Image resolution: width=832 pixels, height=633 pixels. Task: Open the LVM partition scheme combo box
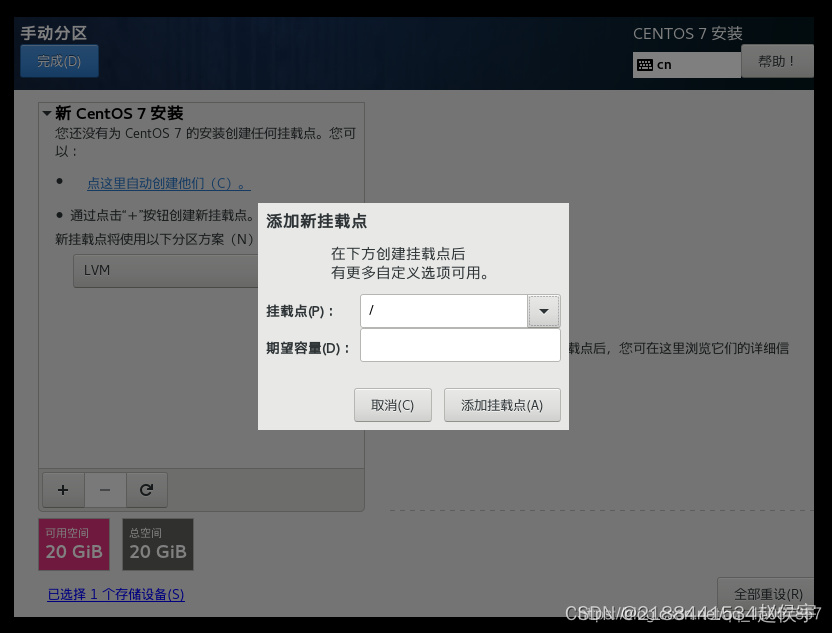[x=166, y=271]
